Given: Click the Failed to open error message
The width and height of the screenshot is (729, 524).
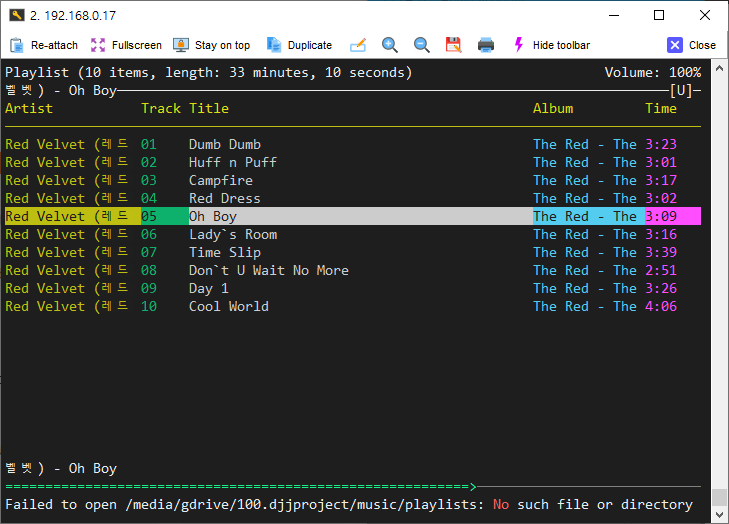Looking at the screenshot, I should coord(349,504).
